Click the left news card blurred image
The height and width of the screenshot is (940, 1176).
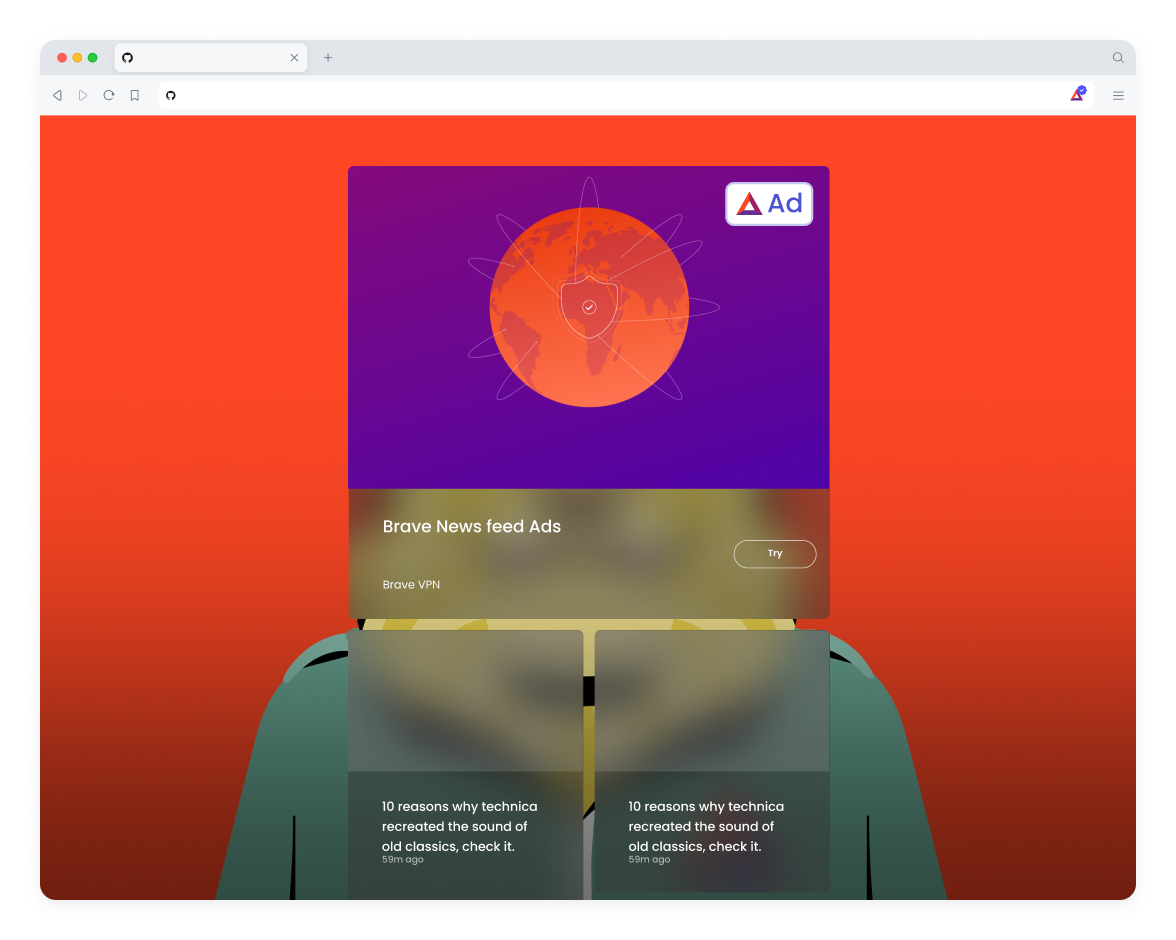click(x=466, y=701)
